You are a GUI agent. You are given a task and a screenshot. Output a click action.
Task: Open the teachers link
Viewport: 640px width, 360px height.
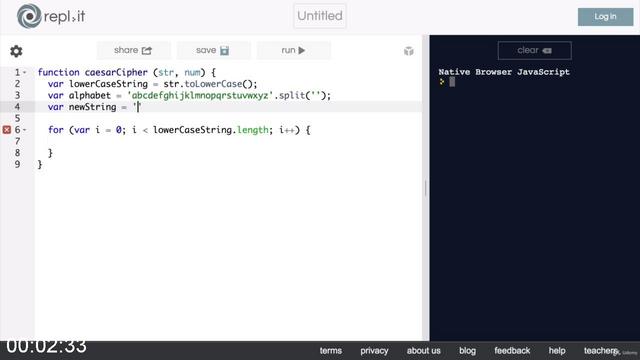coord(600,351)
